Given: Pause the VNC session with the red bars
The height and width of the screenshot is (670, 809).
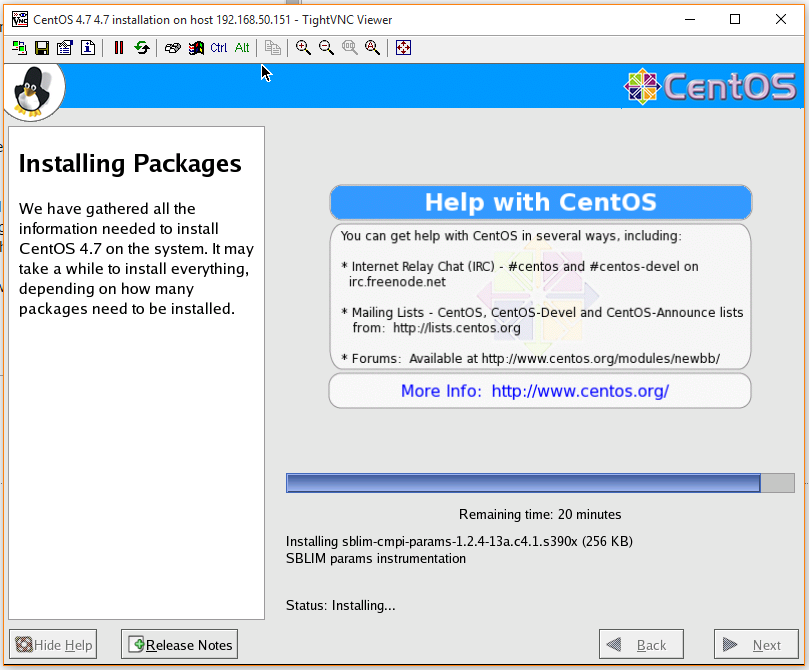Looking at the screenshot, I should [119, 48].
